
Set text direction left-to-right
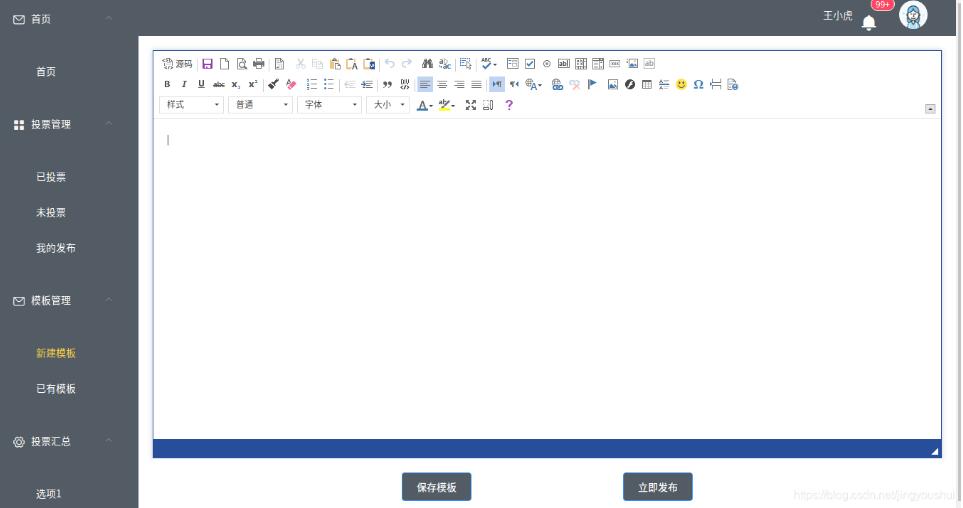(x=497, y=85)
